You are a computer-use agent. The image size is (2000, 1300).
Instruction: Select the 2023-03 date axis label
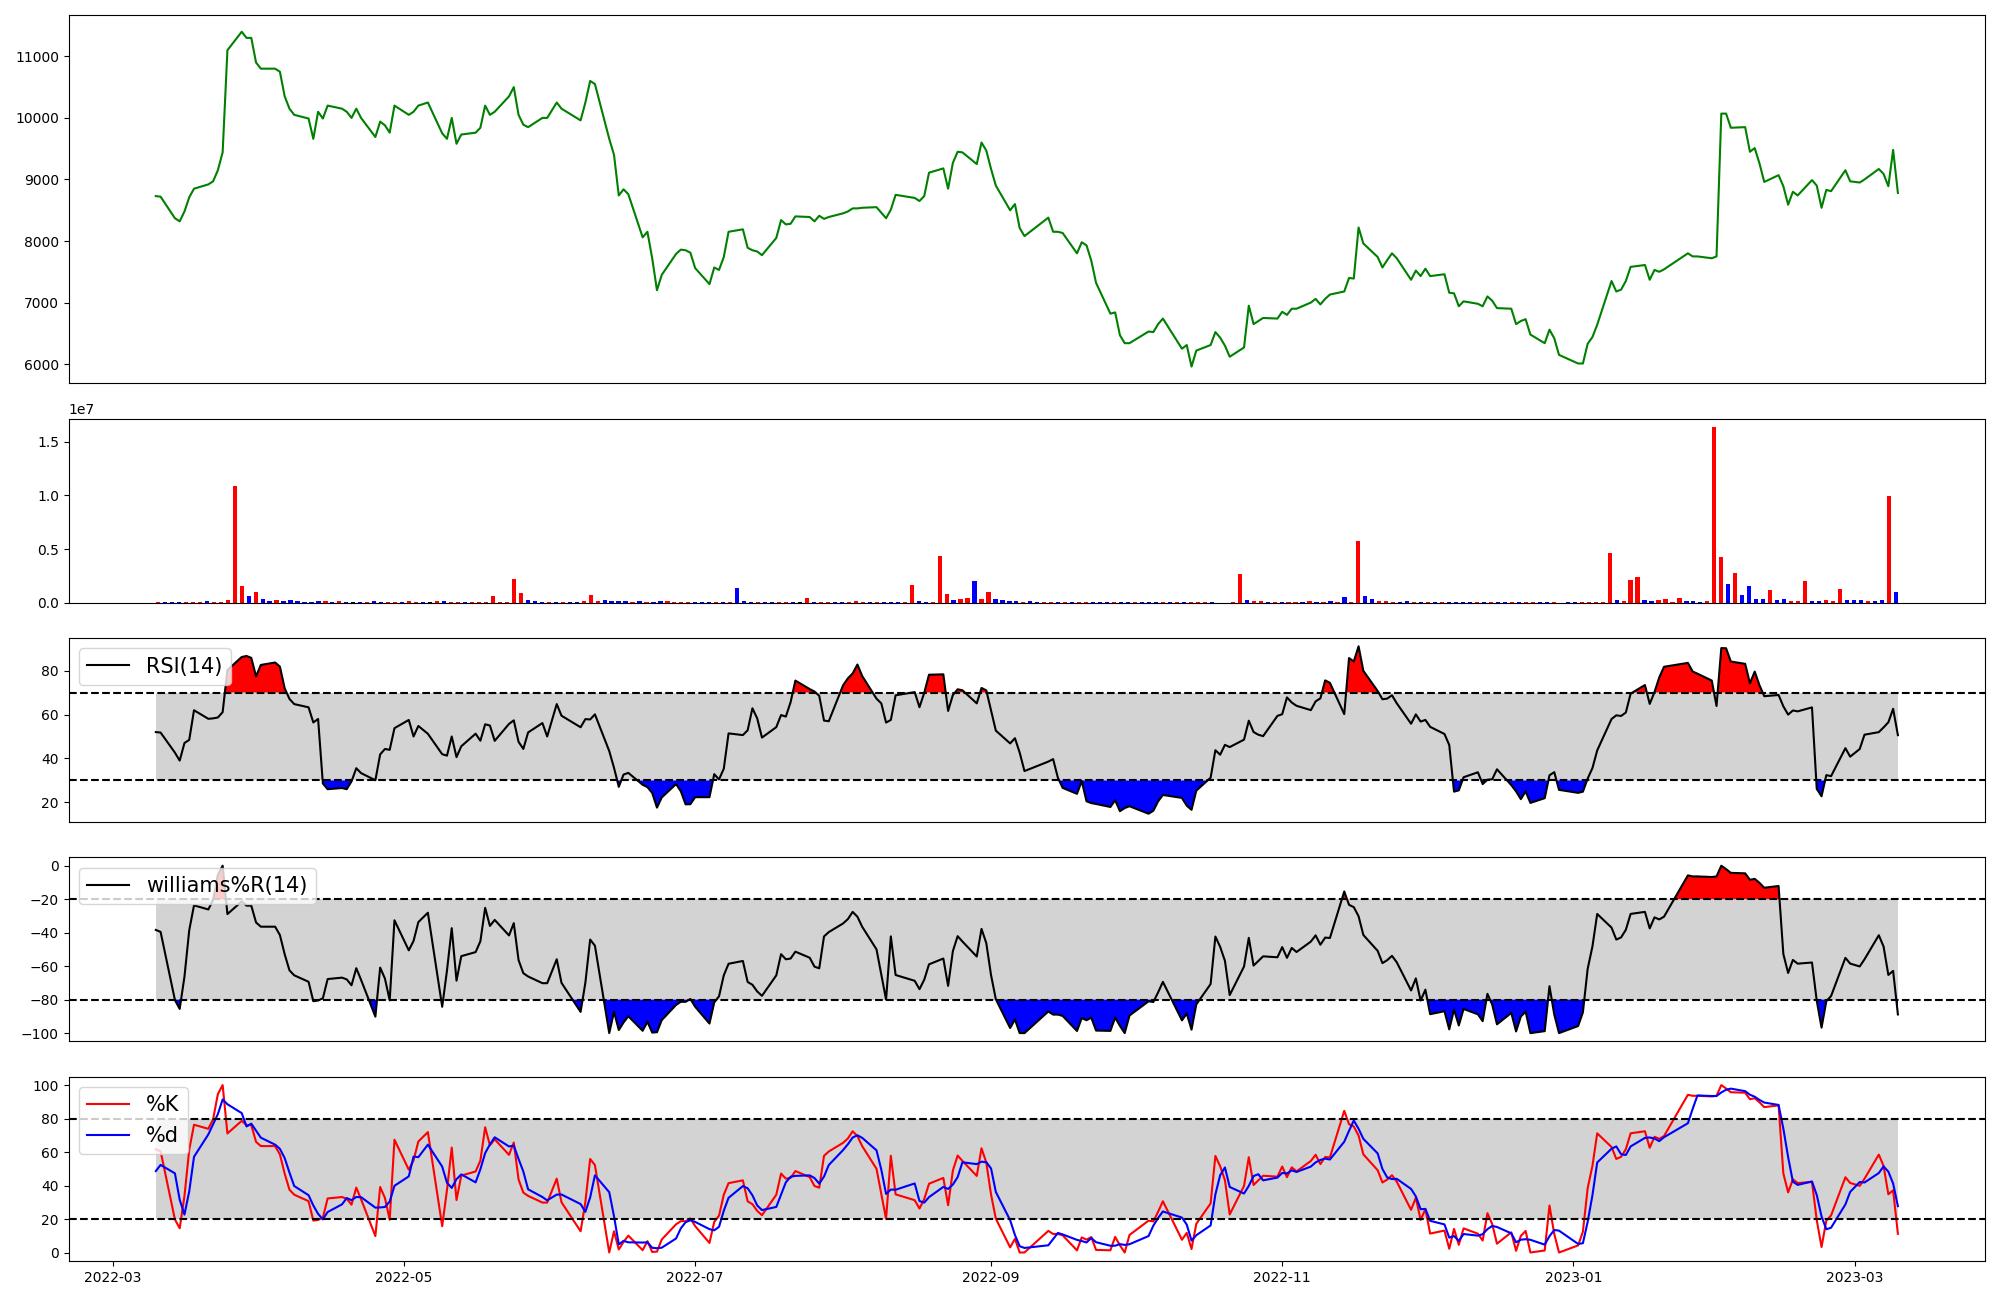[x=1854, y=1277]
